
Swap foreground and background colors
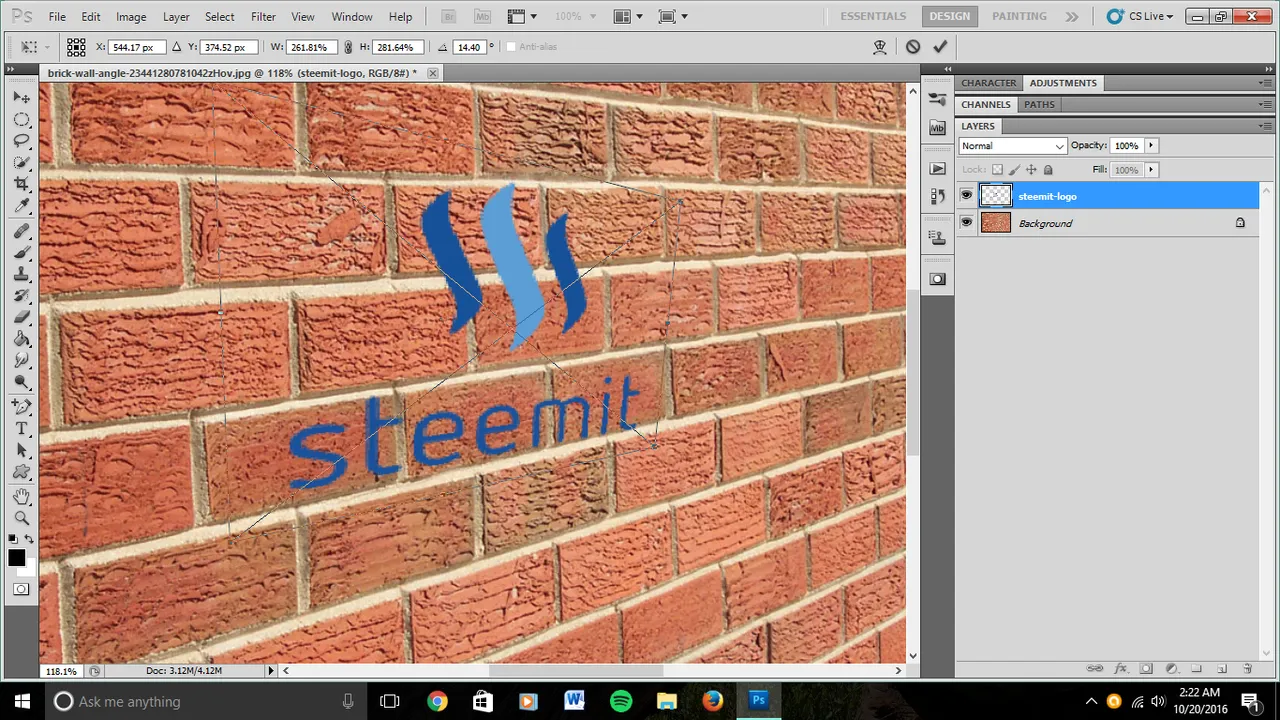(29, 540)
